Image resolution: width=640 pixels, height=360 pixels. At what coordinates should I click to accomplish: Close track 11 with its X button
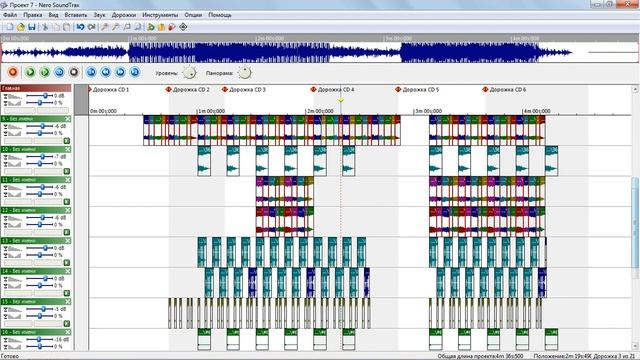pyautogui.click(x=68, y=180)
